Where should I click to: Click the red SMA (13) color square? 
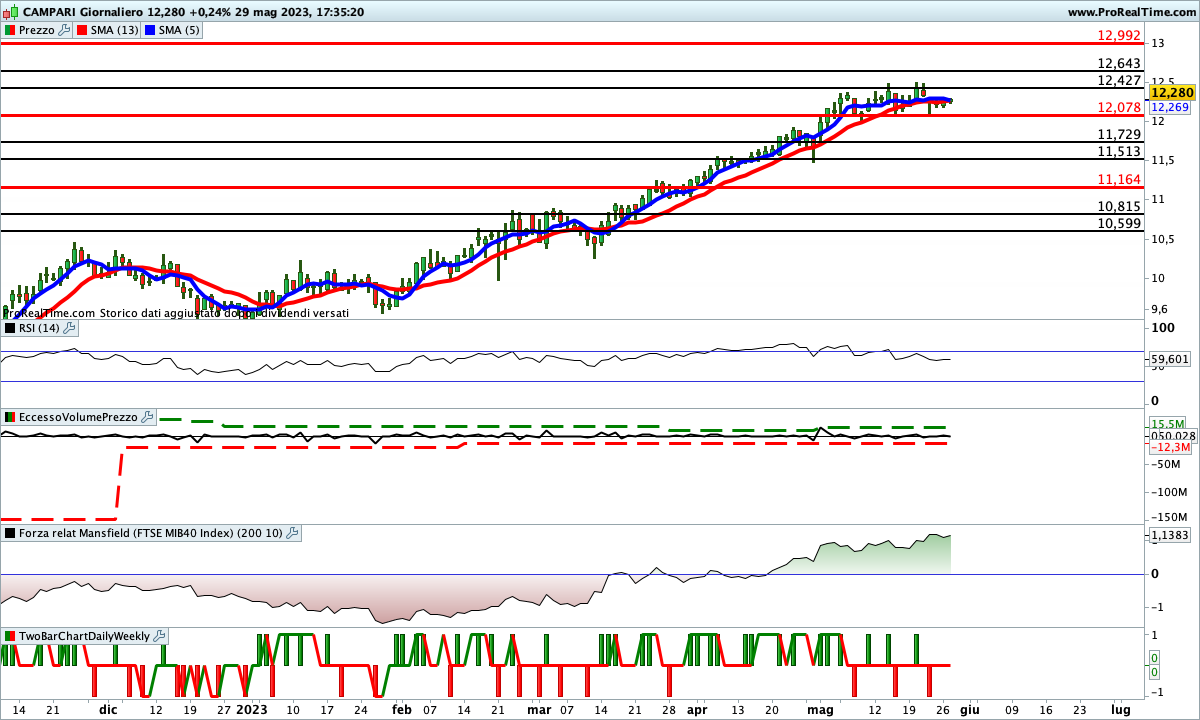click(80, 30)
